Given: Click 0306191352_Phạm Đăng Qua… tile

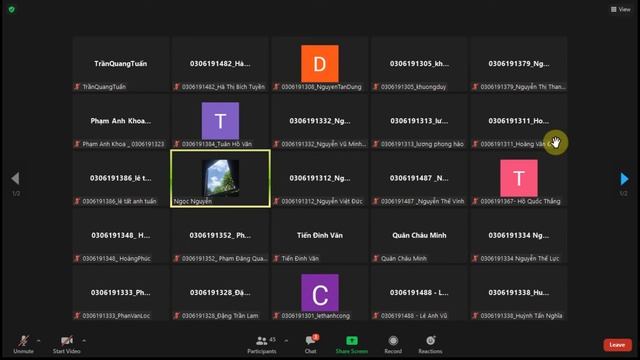Looking at the screenshot, I should pos(220,236).
